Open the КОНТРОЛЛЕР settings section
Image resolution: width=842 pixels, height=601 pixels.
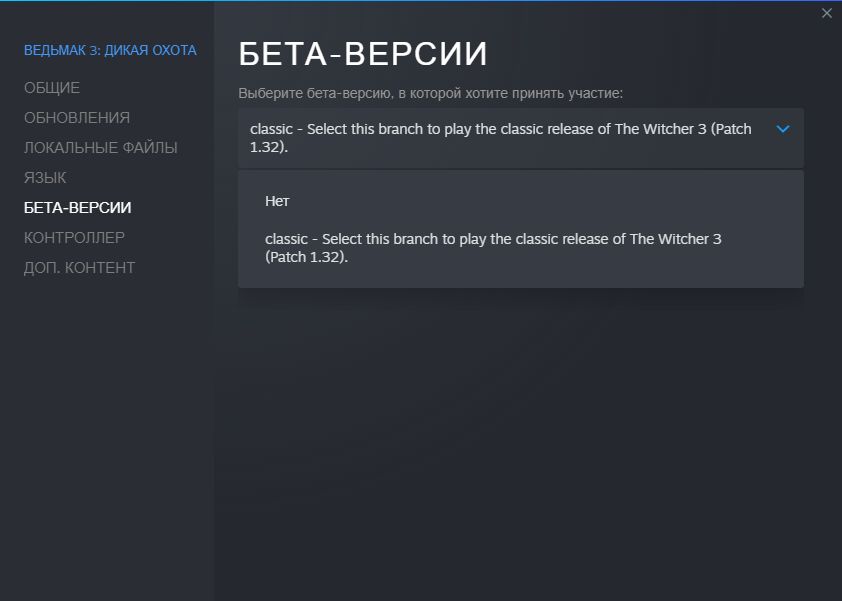(74, 238)
